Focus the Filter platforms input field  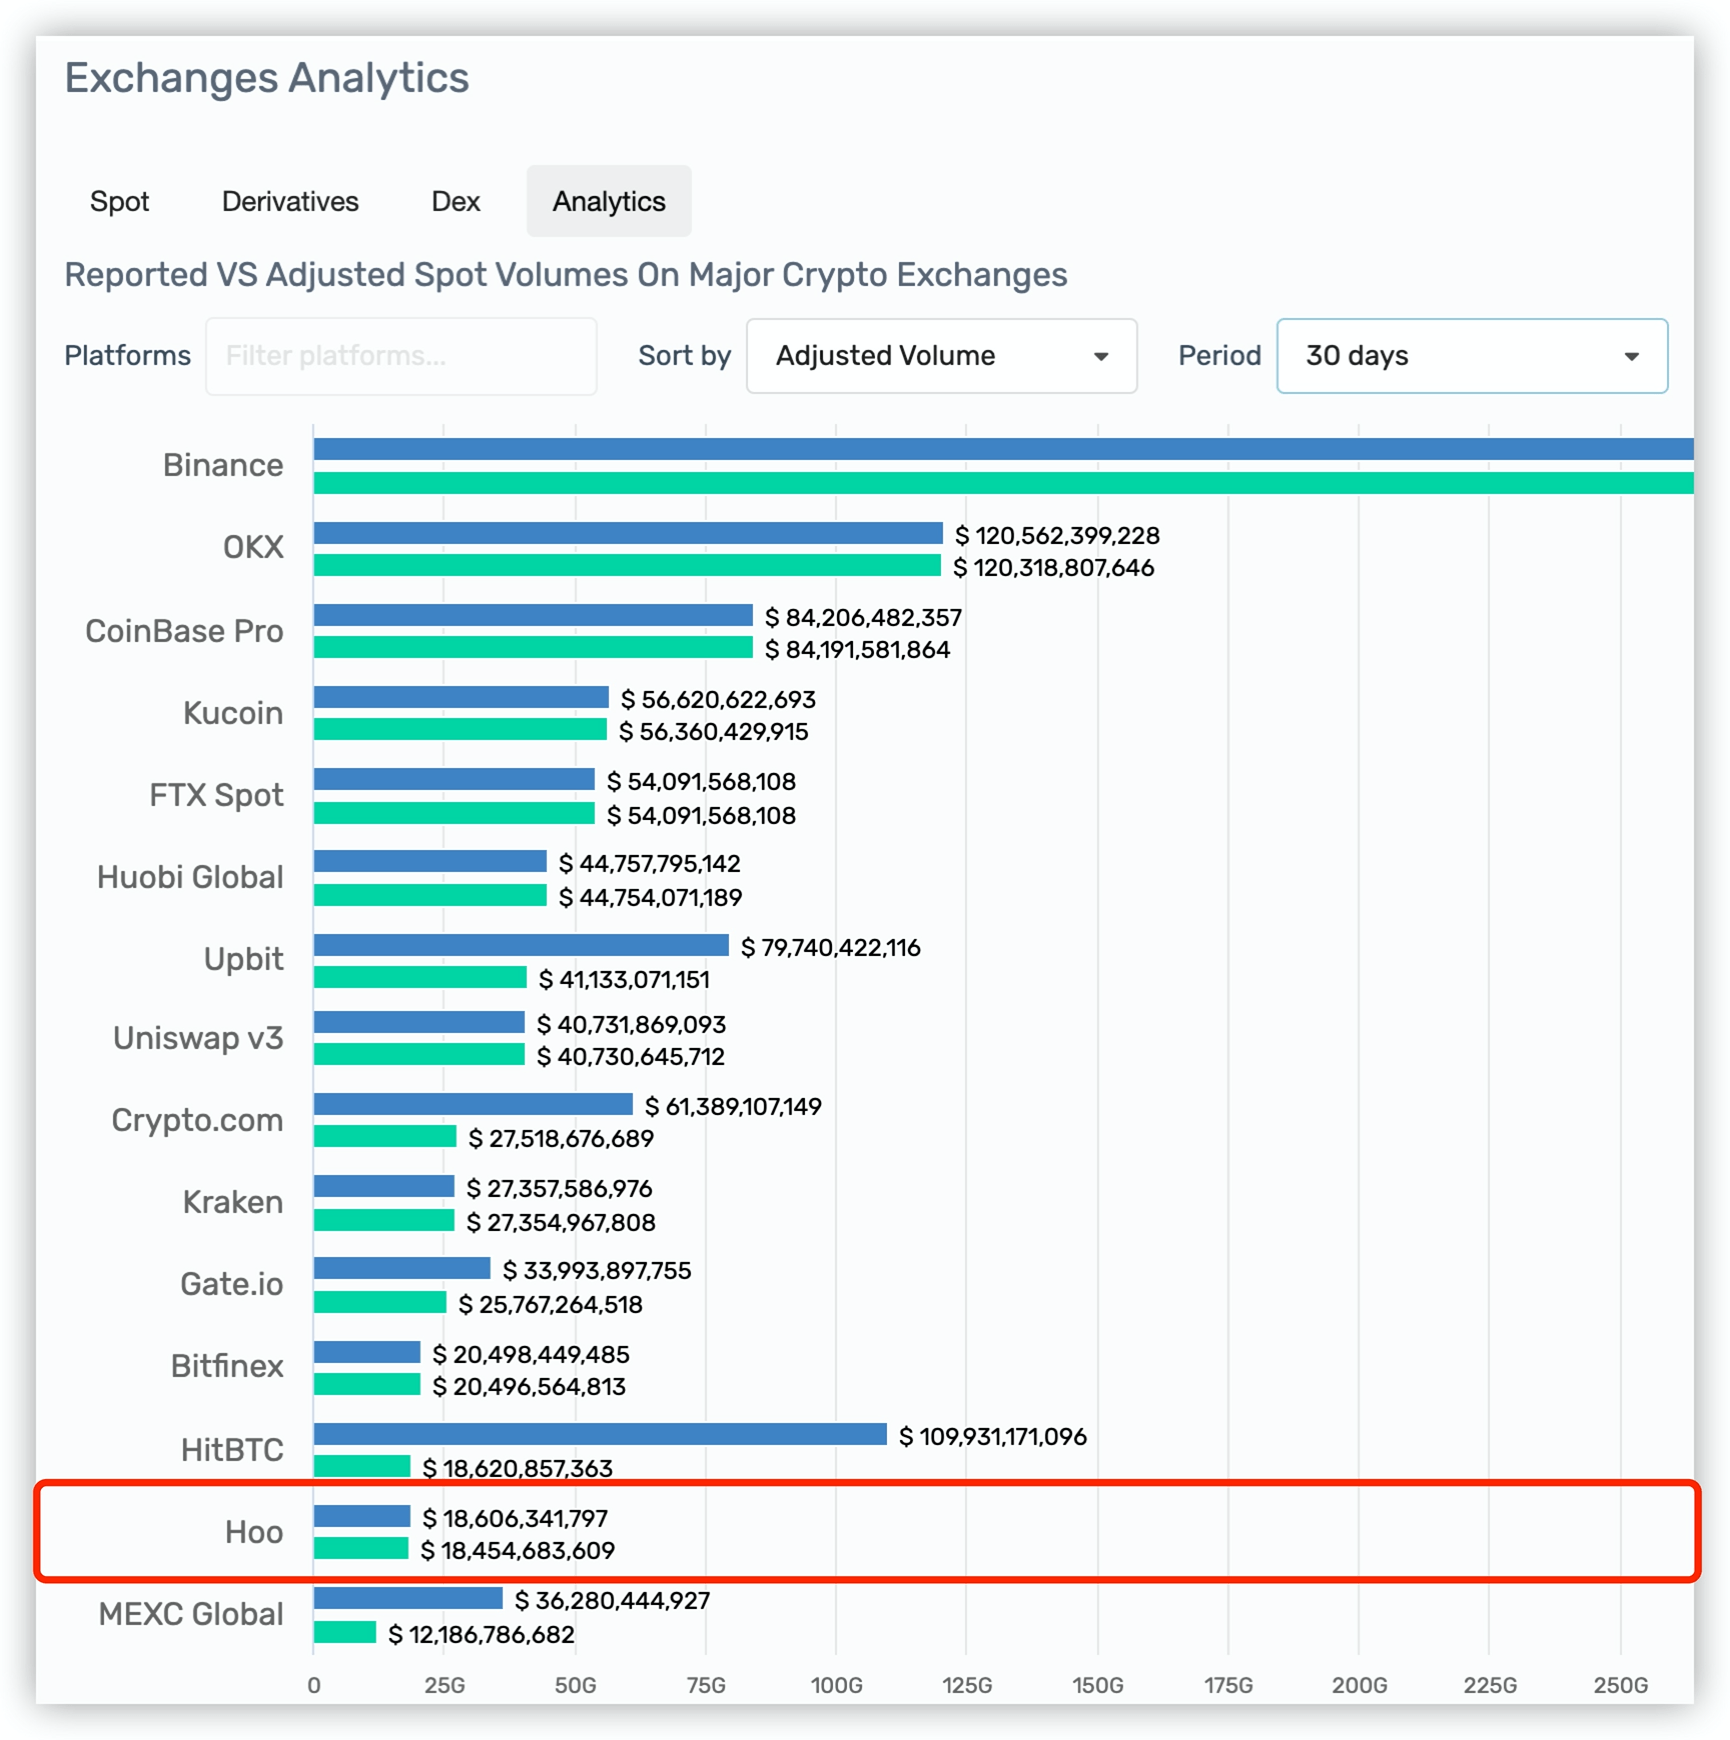point(401,356)
